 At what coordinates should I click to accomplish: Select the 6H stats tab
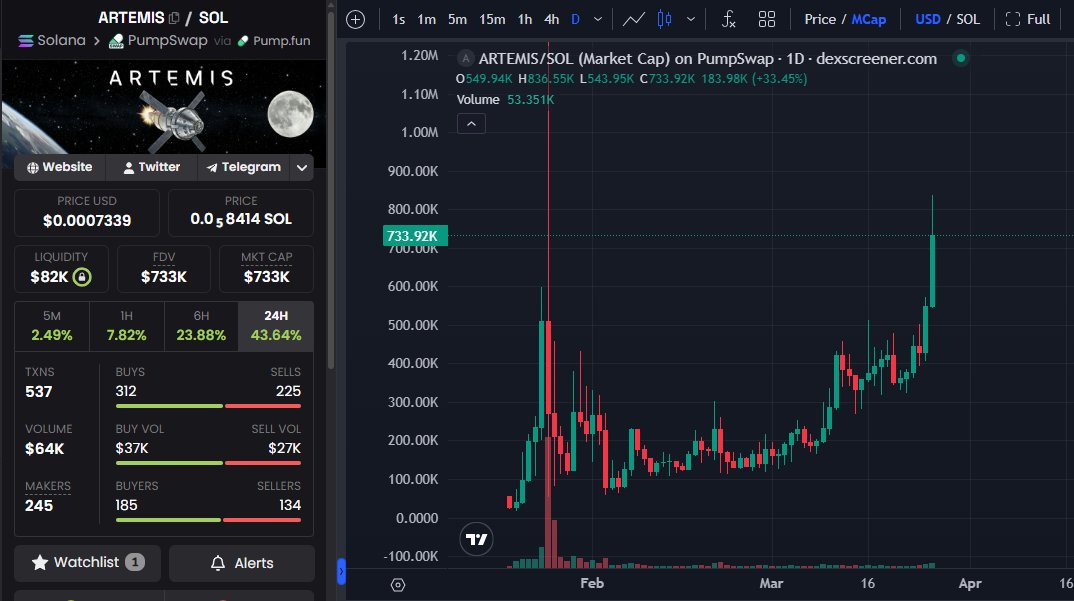pos(201,326)
